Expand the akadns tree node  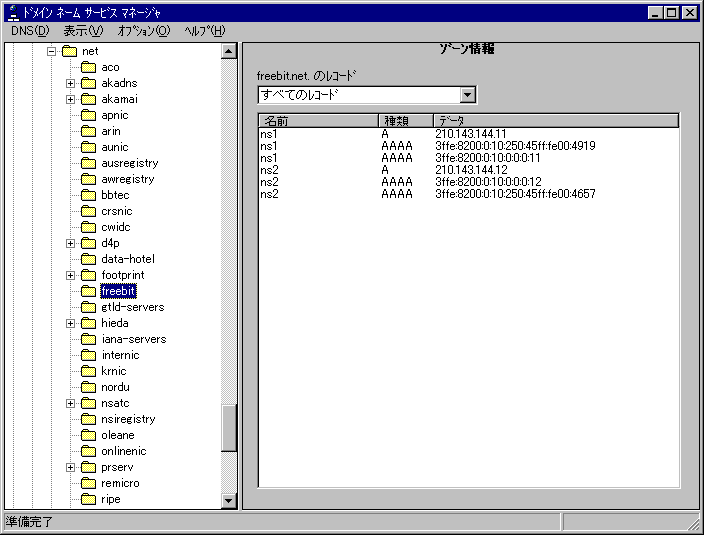click(71, 83)
